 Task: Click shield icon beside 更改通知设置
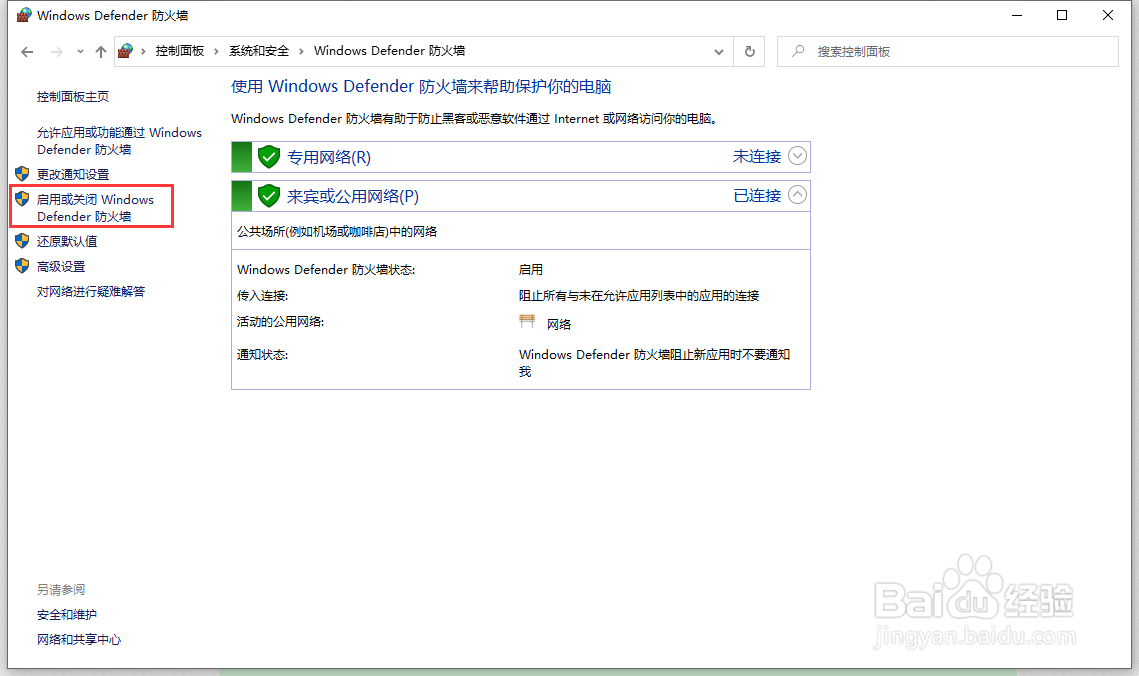(22, 174)
